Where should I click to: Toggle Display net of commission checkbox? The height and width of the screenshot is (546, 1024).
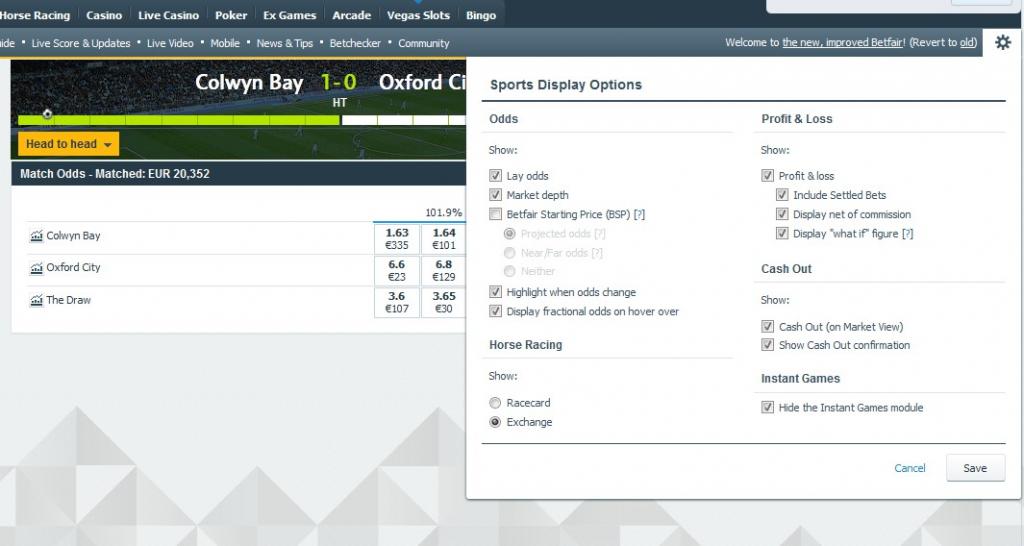tap(782, 214)
